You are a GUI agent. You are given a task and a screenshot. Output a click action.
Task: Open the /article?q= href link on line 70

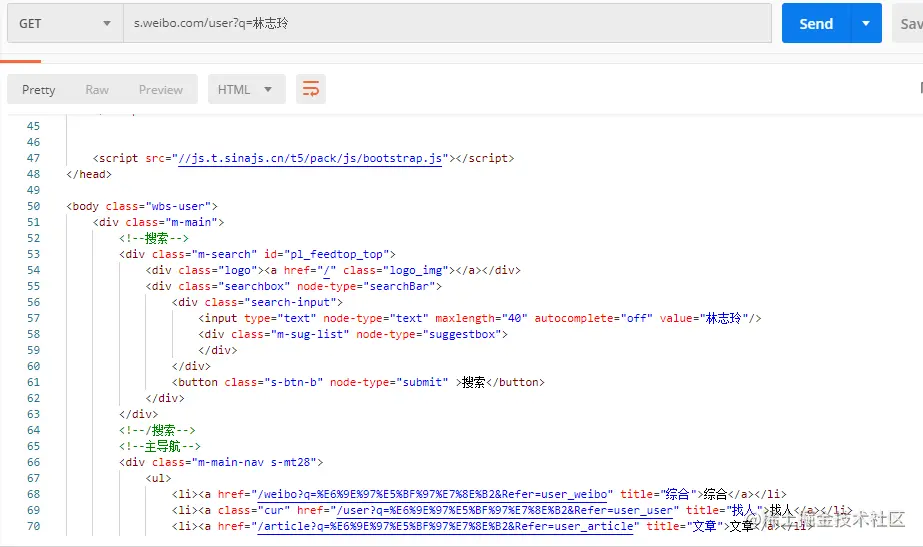coord(446,526)
